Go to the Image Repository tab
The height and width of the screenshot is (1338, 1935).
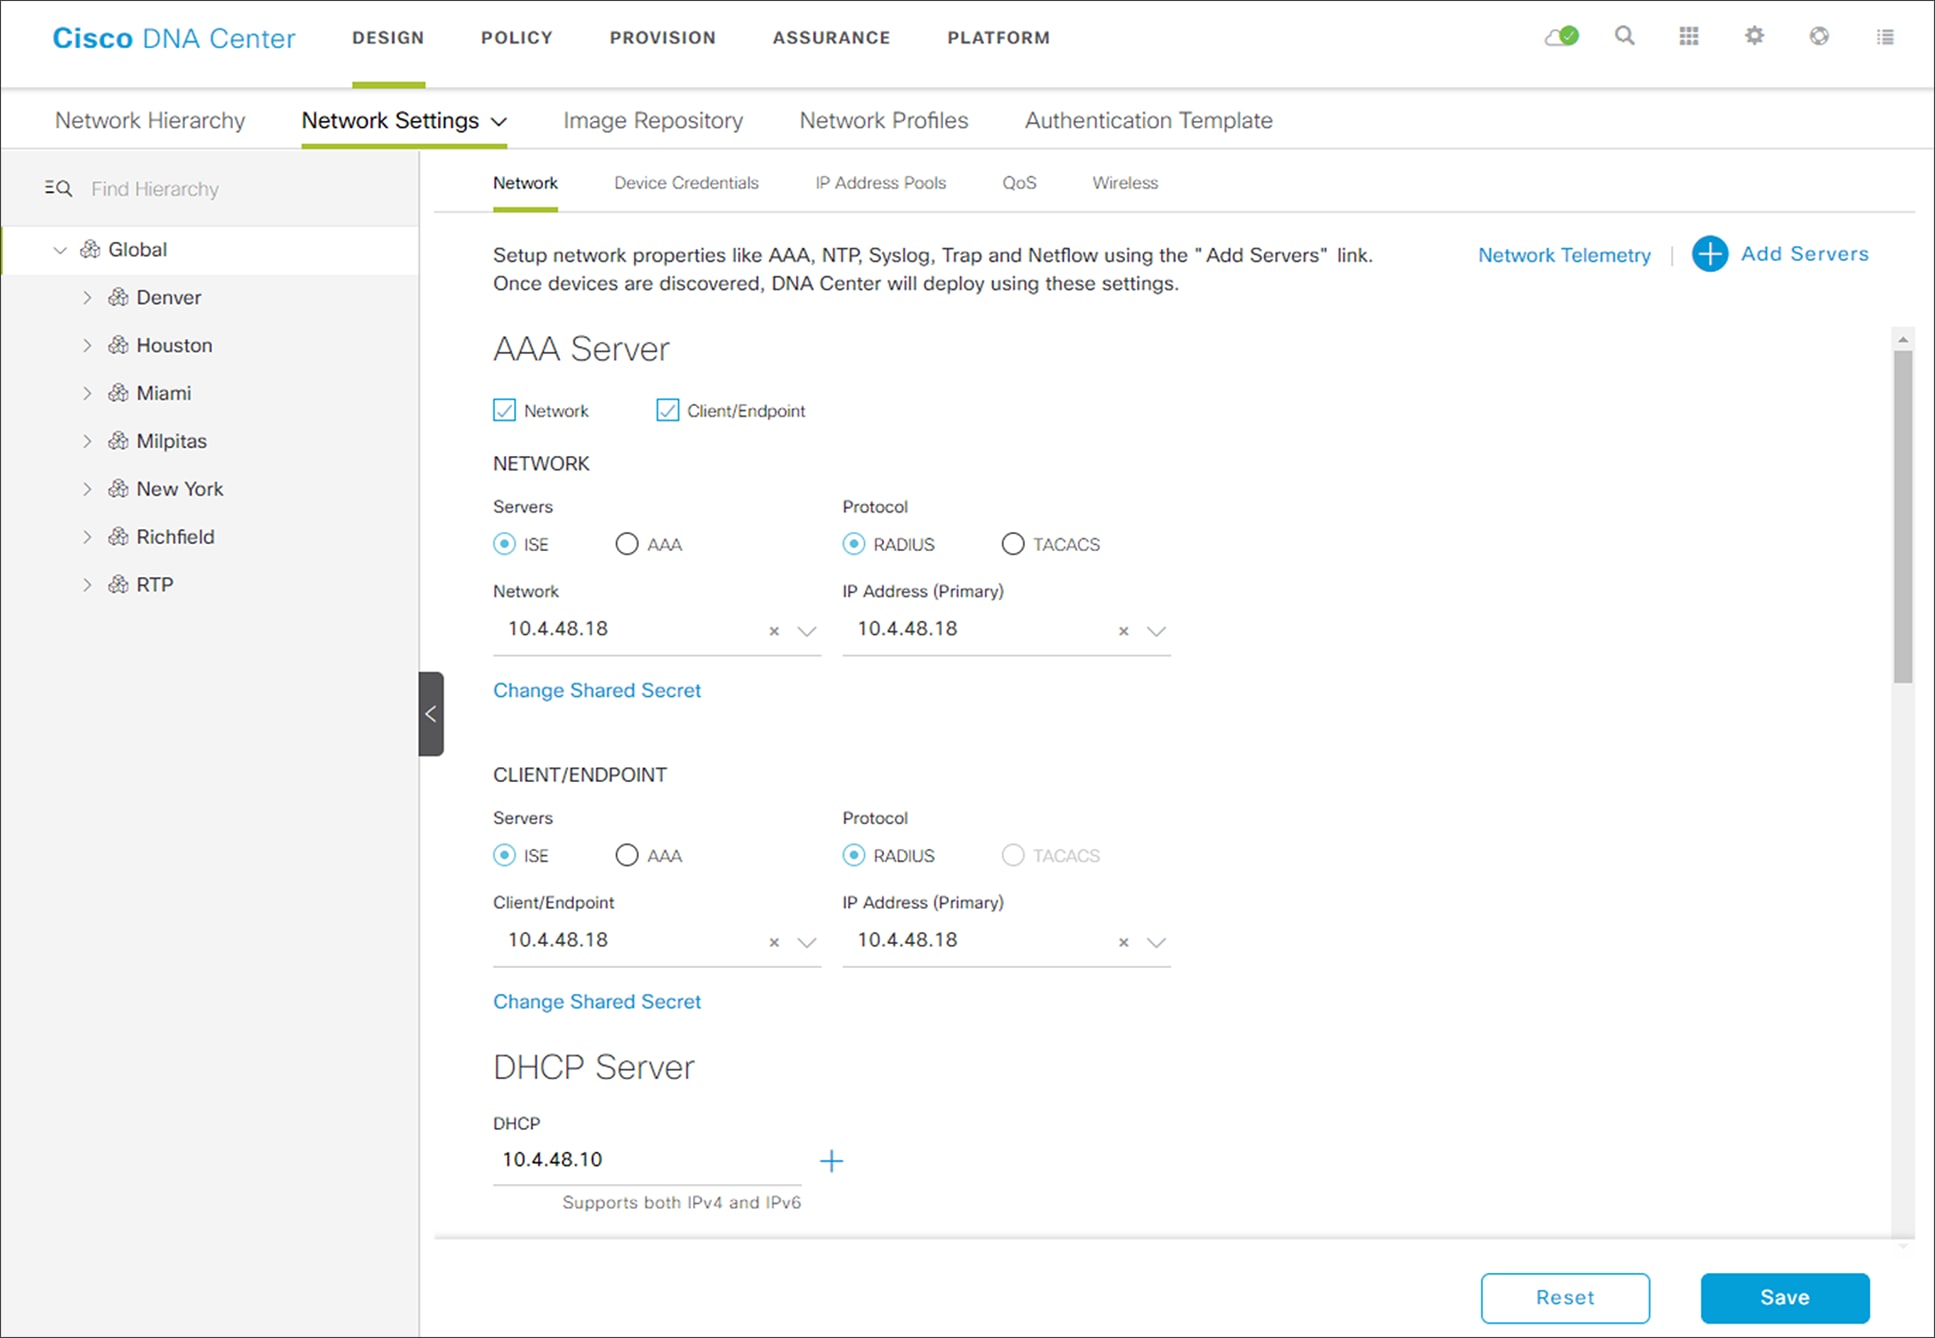point(653,121)
